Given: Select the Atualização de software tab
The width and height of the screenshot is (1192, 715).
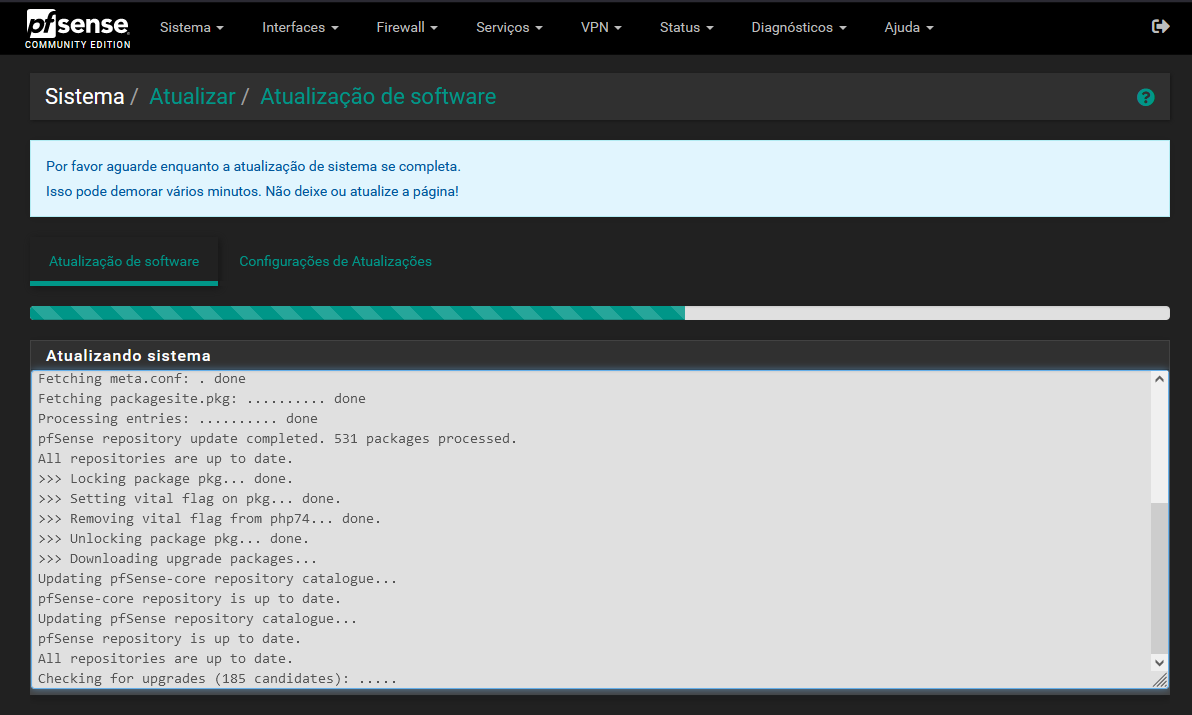Looking at the screenshot, I should [x=124, y=261].
